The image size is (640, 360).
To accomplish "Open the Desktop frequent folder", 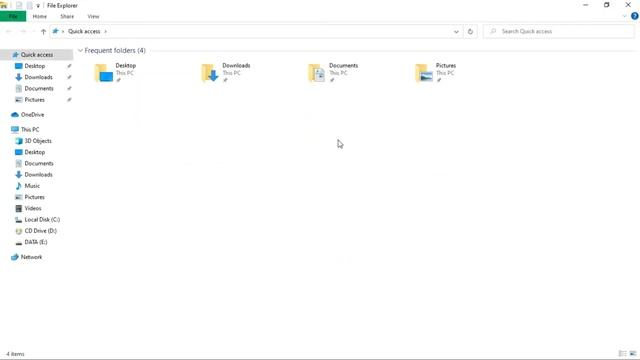I will pyautogui.click(x=116, y=73).
